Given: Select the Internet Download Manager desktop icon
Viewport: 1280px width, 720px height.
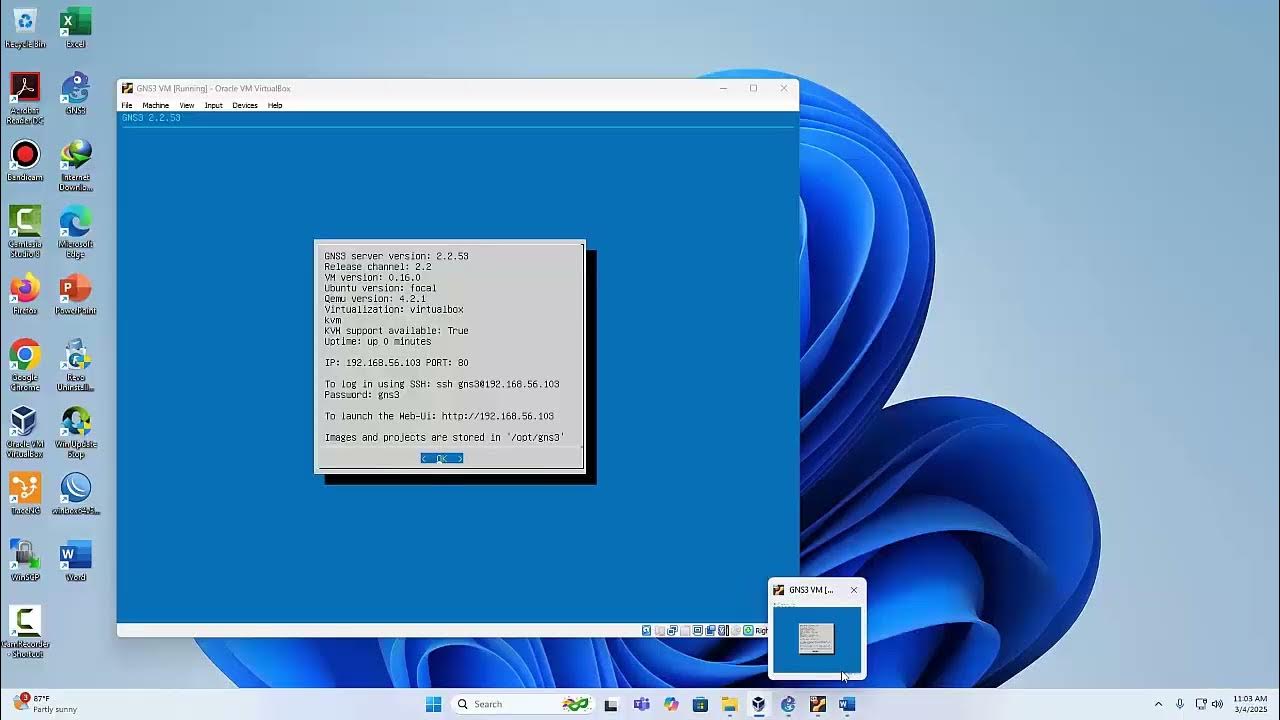Looking at the screenshot, I should pos(75,166).
